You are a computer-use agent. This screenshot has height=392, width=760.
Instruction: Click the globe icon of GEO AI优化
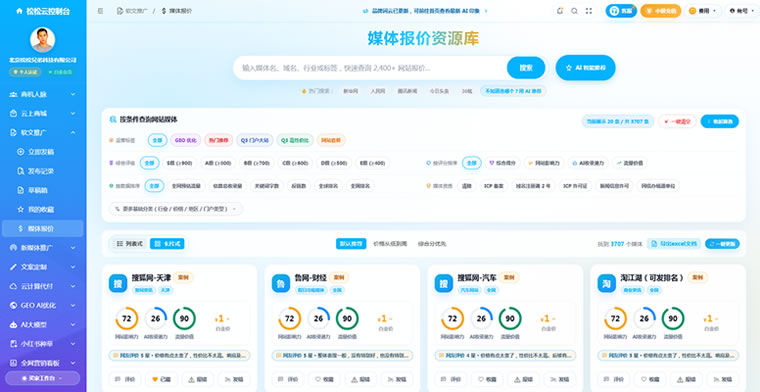point(13,305)
